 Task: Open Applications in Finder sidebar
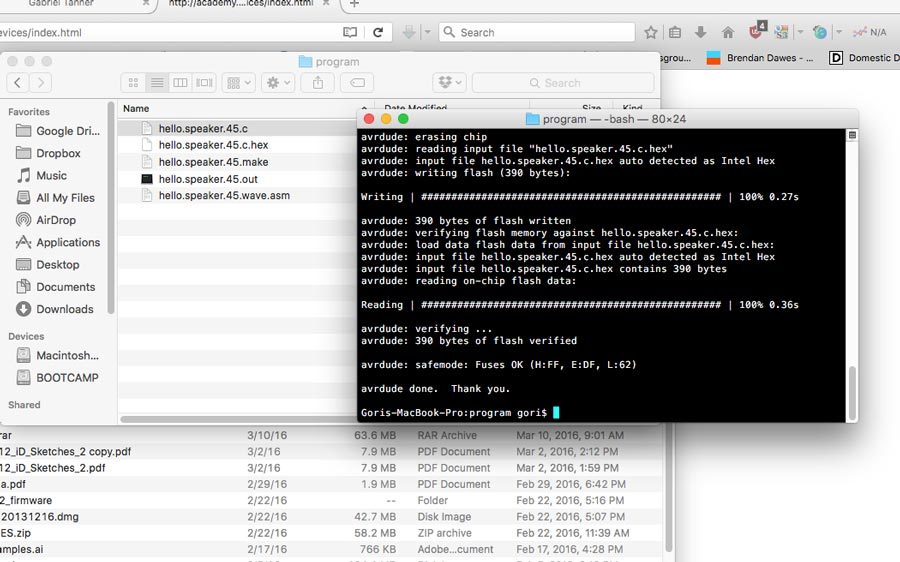pos(57,242)
